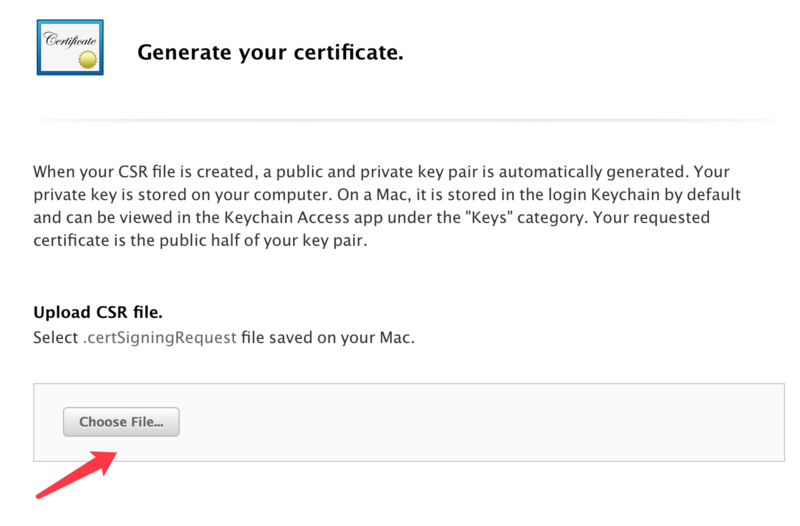
Task: Click the line "certificate is the public half"
Action: click(200, 240)
